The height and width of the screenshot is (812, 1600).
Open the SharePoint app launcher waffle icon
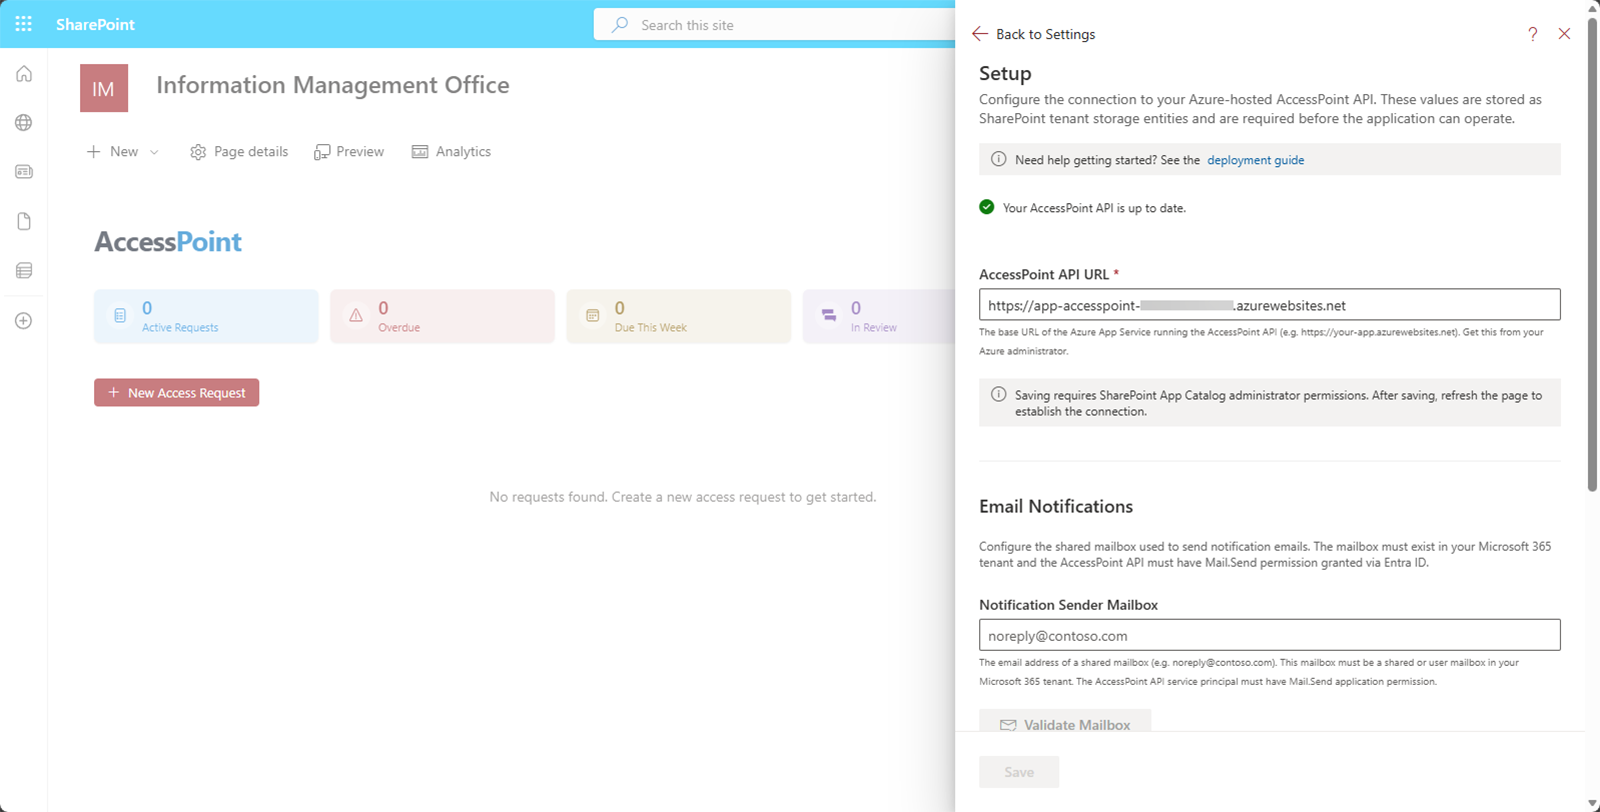[23, 24]
